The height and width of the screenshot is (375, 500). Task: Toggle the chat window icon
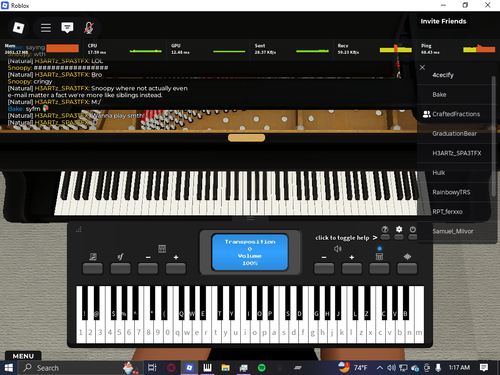pos(67,28)
